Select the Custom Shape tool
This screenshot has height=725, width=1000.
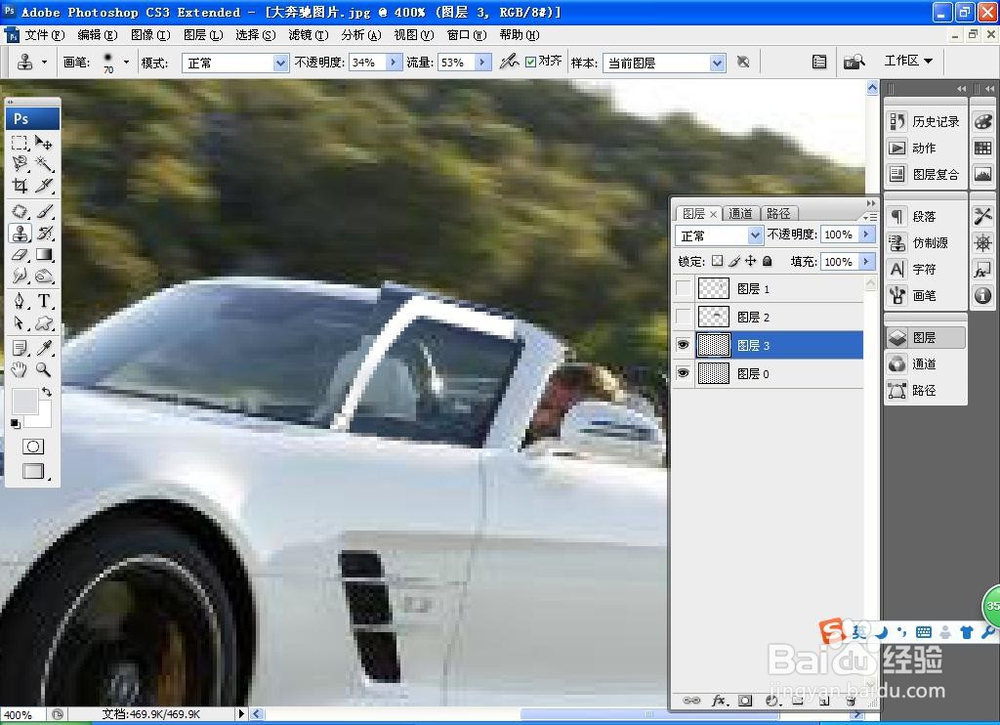pyautogui.click(x=43, y=323)
